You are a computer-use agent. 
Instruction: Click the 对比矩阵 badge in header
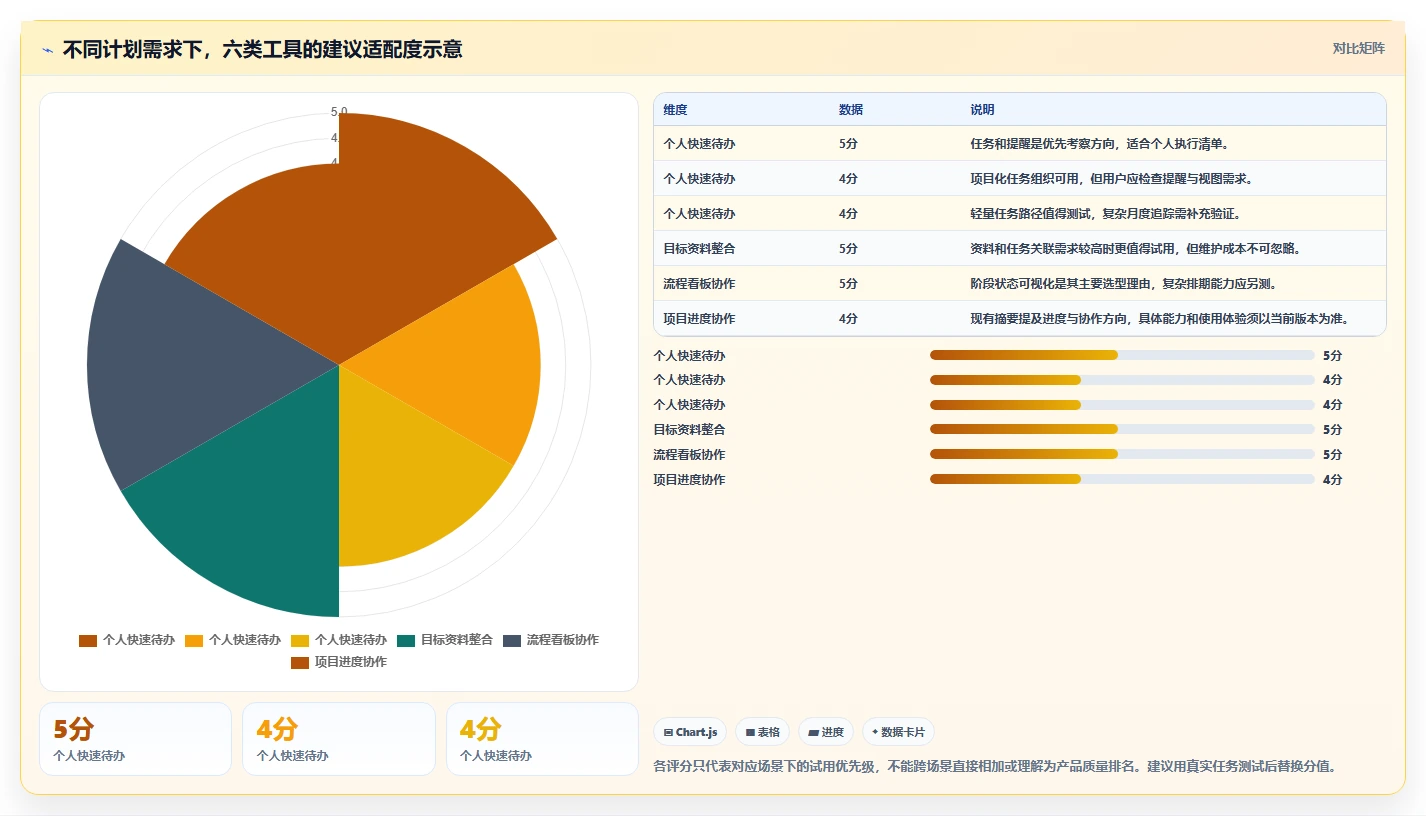(1358, 49)
